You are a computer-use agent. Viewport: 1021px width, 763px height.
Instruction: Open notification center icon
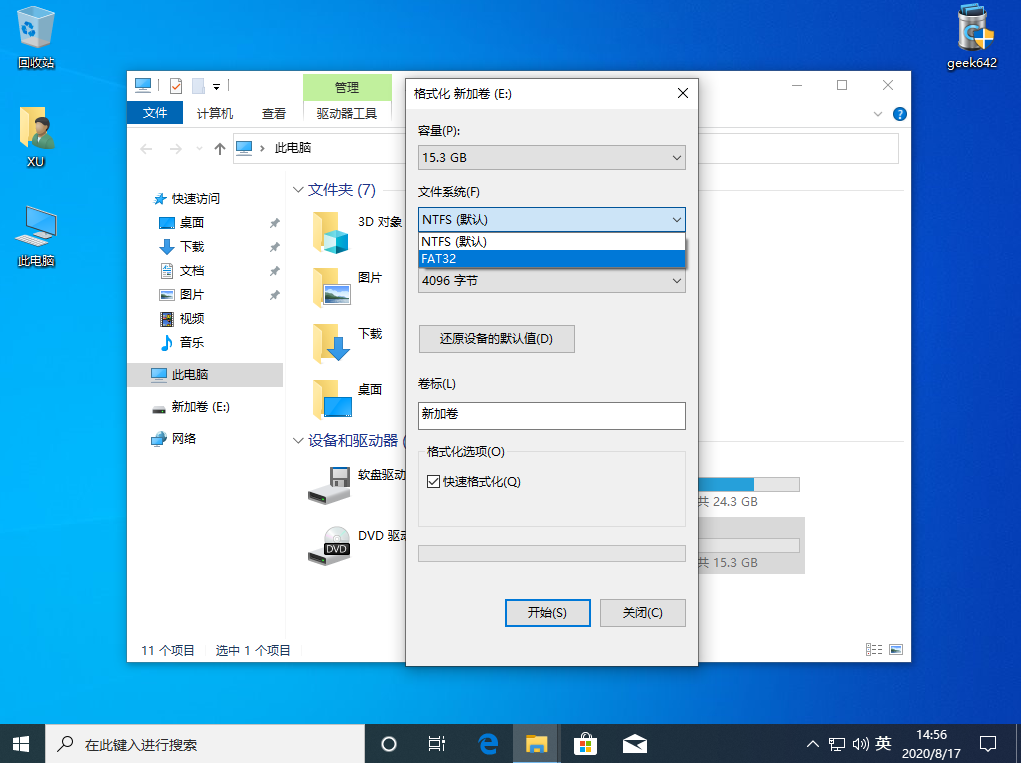pyautogui.click(x=988, y=743)
